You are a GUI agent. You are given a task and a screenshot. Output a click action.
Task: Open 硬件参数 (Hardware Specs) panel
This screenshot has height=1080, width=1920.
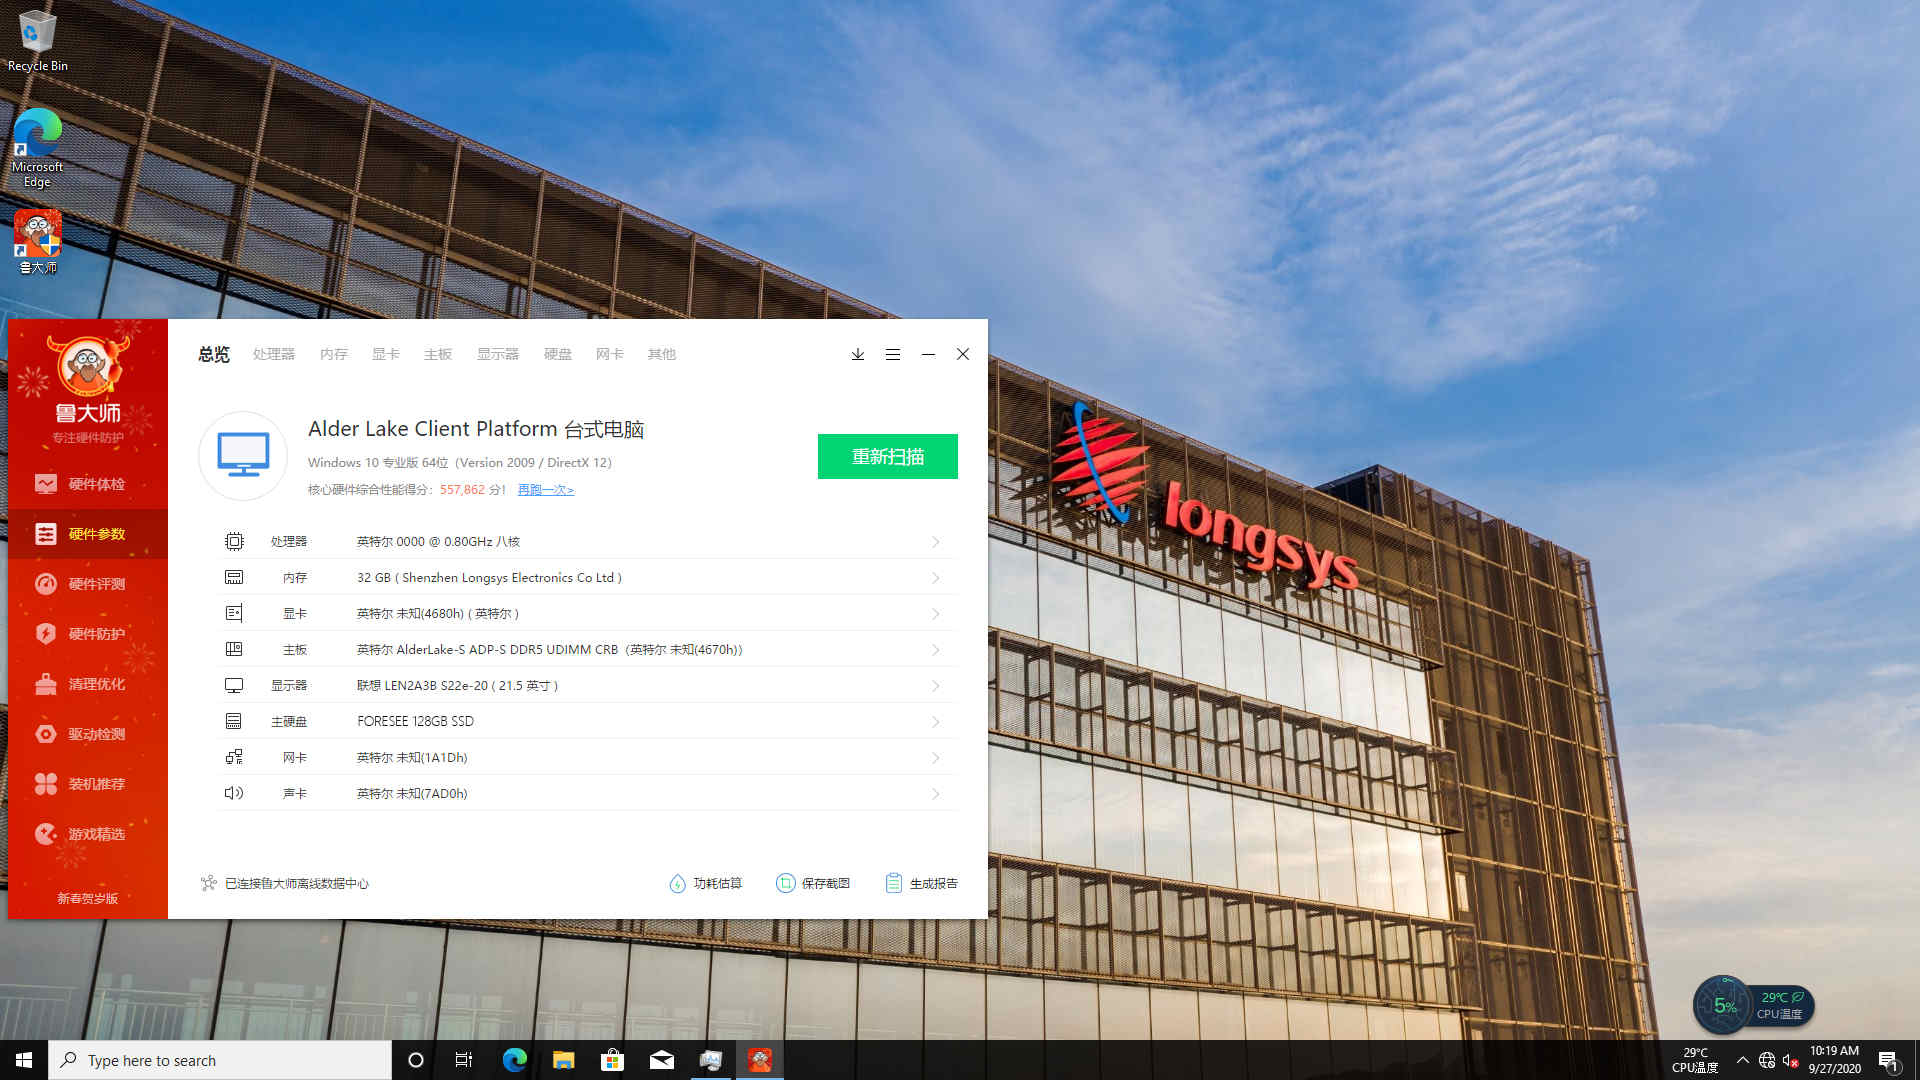[87, 533]
